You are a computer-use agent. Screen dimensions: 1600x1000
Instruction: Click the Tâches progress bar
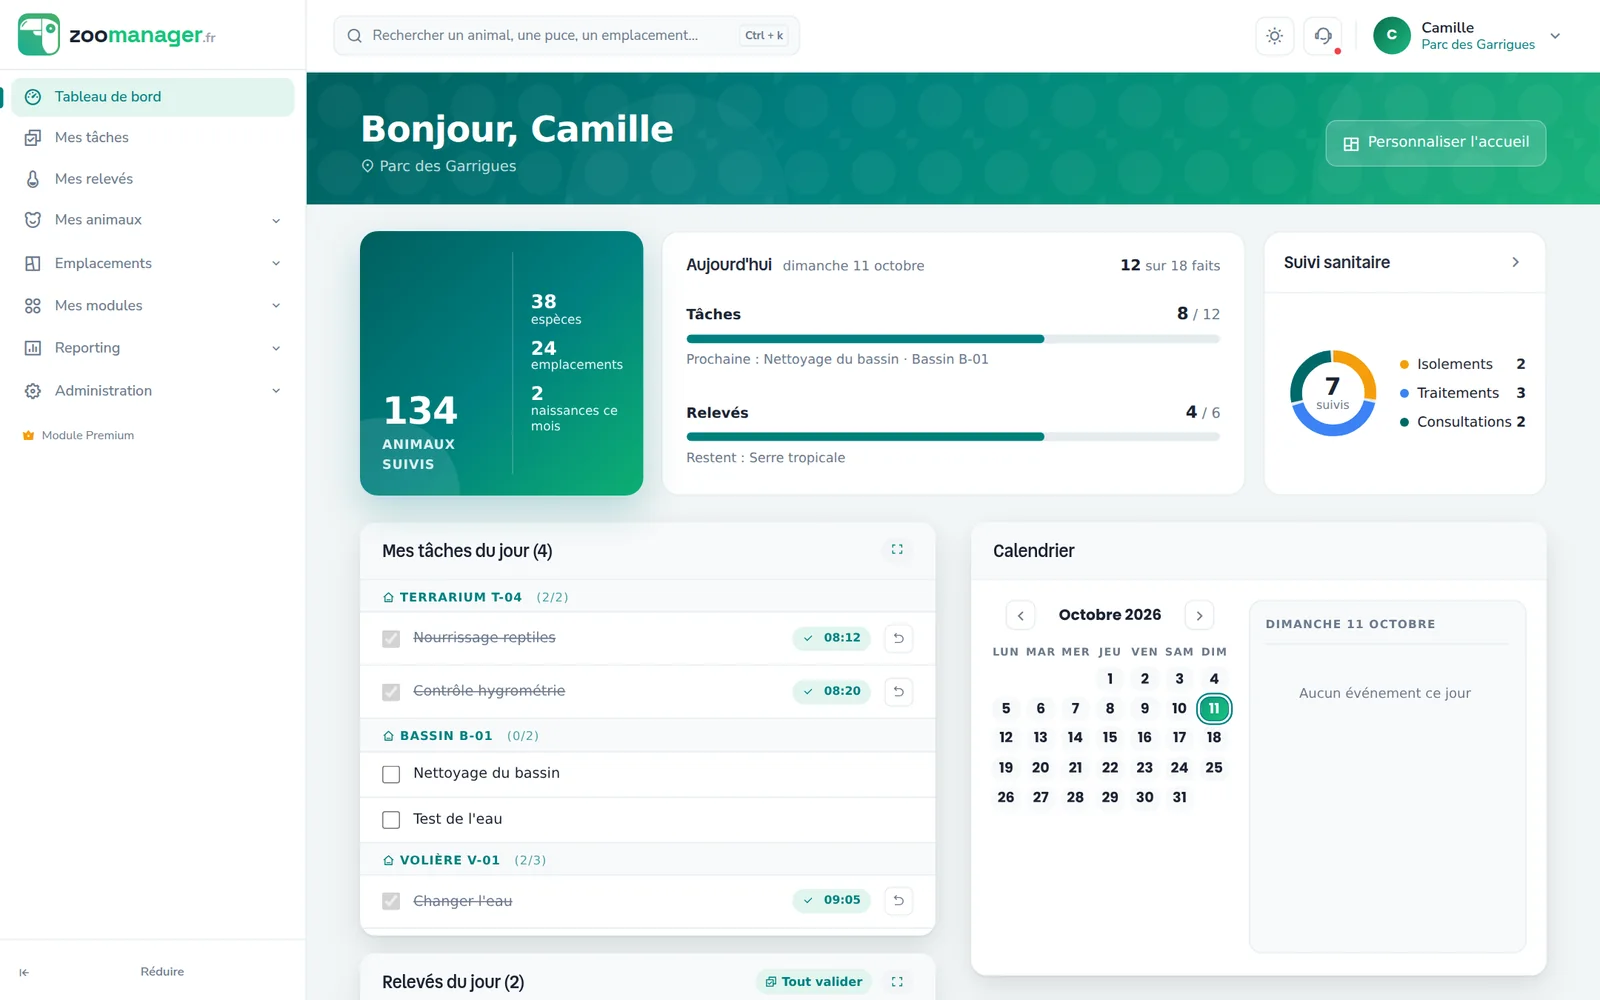[953, 339]
